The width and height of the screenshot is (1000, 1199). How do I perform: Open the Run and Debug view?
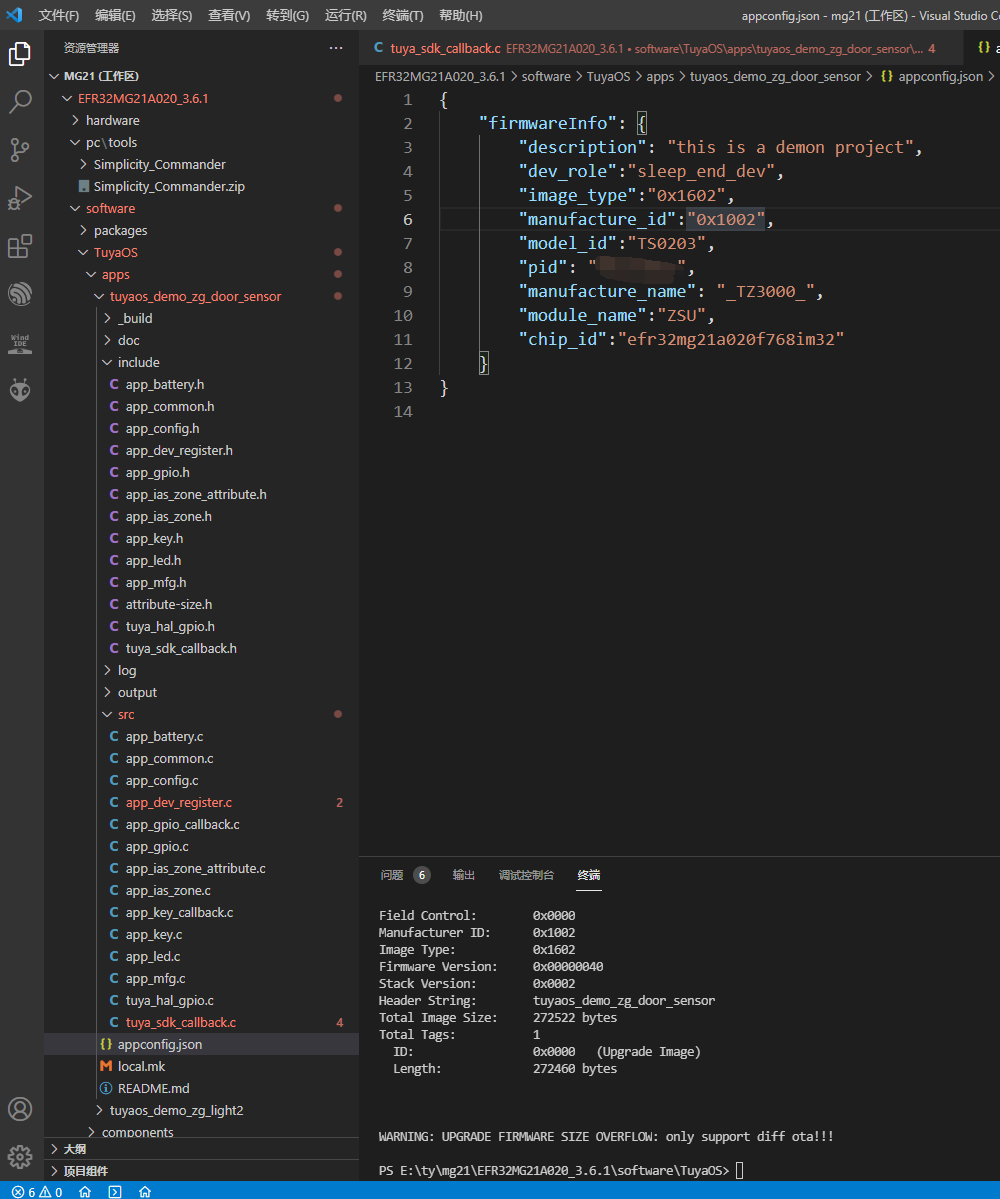coord(20,198)
